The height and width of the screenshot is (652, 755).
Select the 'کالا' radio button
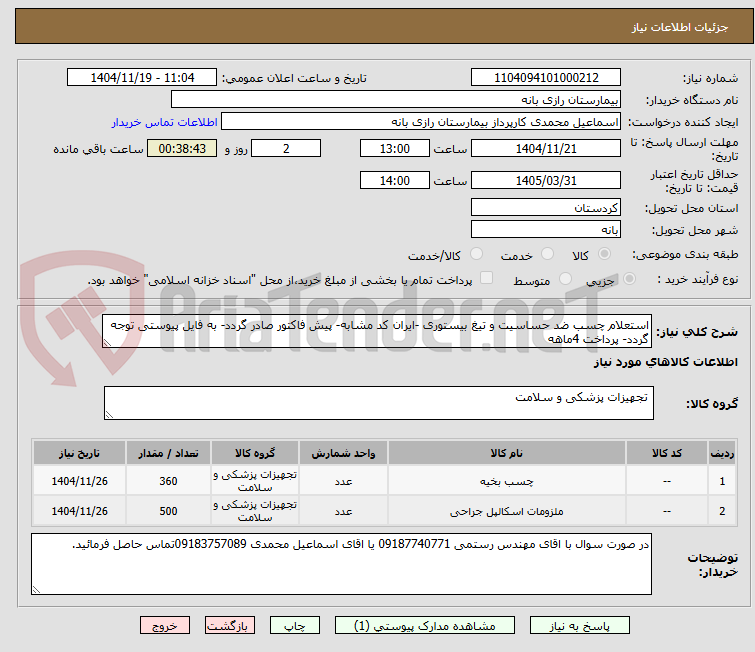[x=604, y=254]
